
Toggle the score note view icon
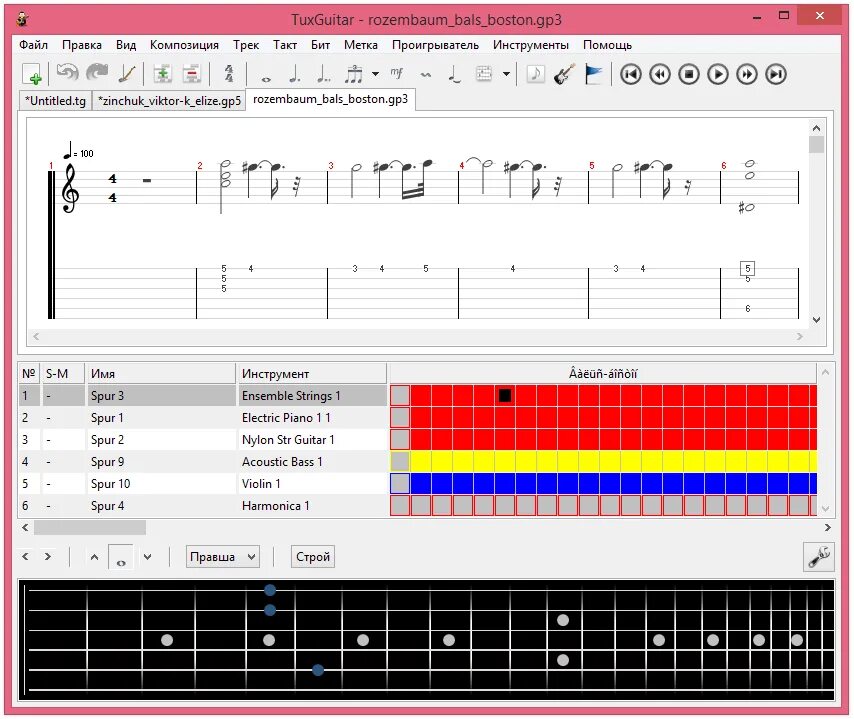coord(536,74)
